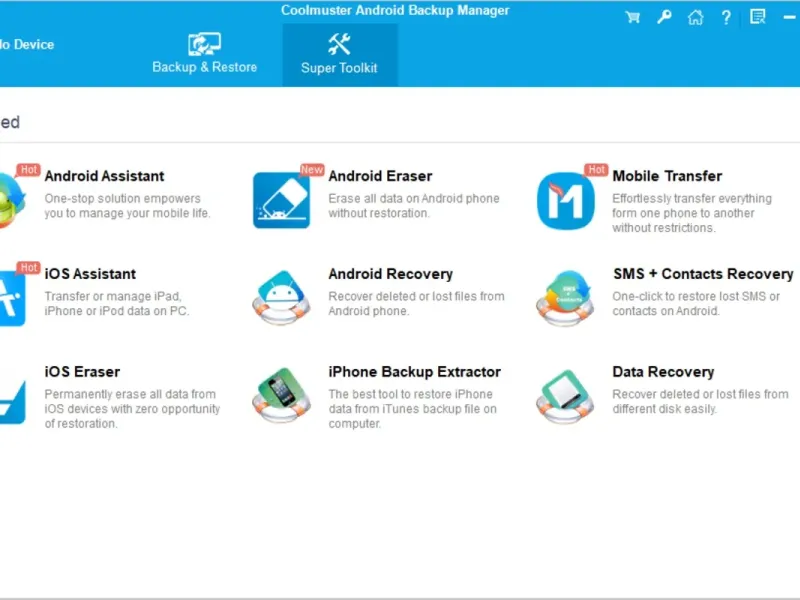Image resolution: width=800 pixels, height=600 pixels.
Task: Open the iOS Eraser title link
Action: 82,372
